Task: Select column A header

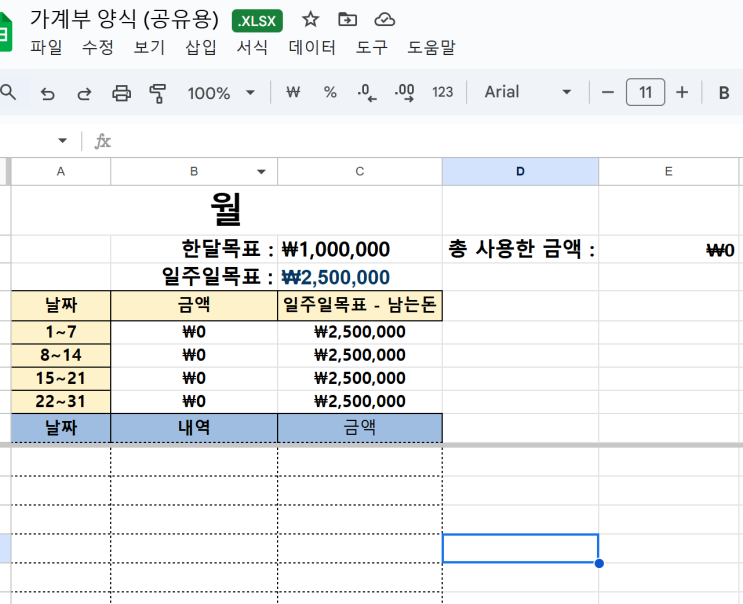Action: 61,171
